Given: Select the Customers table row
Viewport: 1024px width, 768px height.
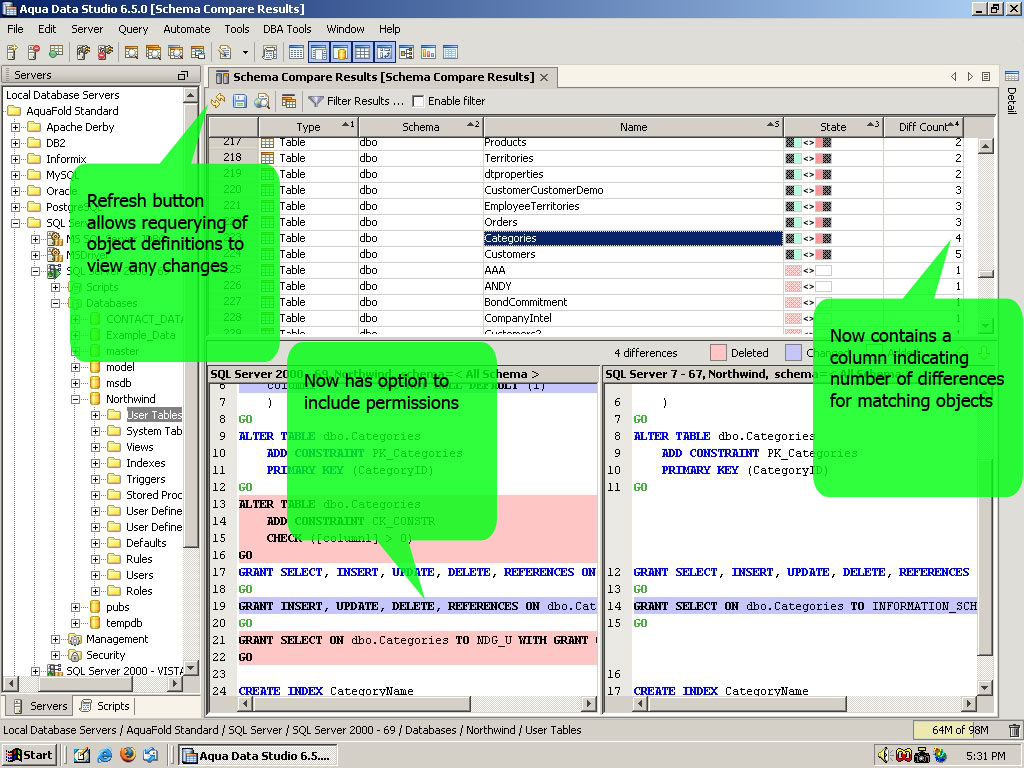Looking at the screenshot, I should pyautogui.click(x=586, y=254).
